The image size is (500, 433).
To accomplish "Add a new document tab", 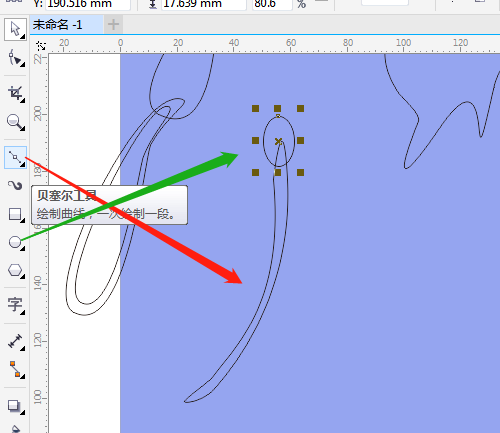I will (x=113, y=24).
